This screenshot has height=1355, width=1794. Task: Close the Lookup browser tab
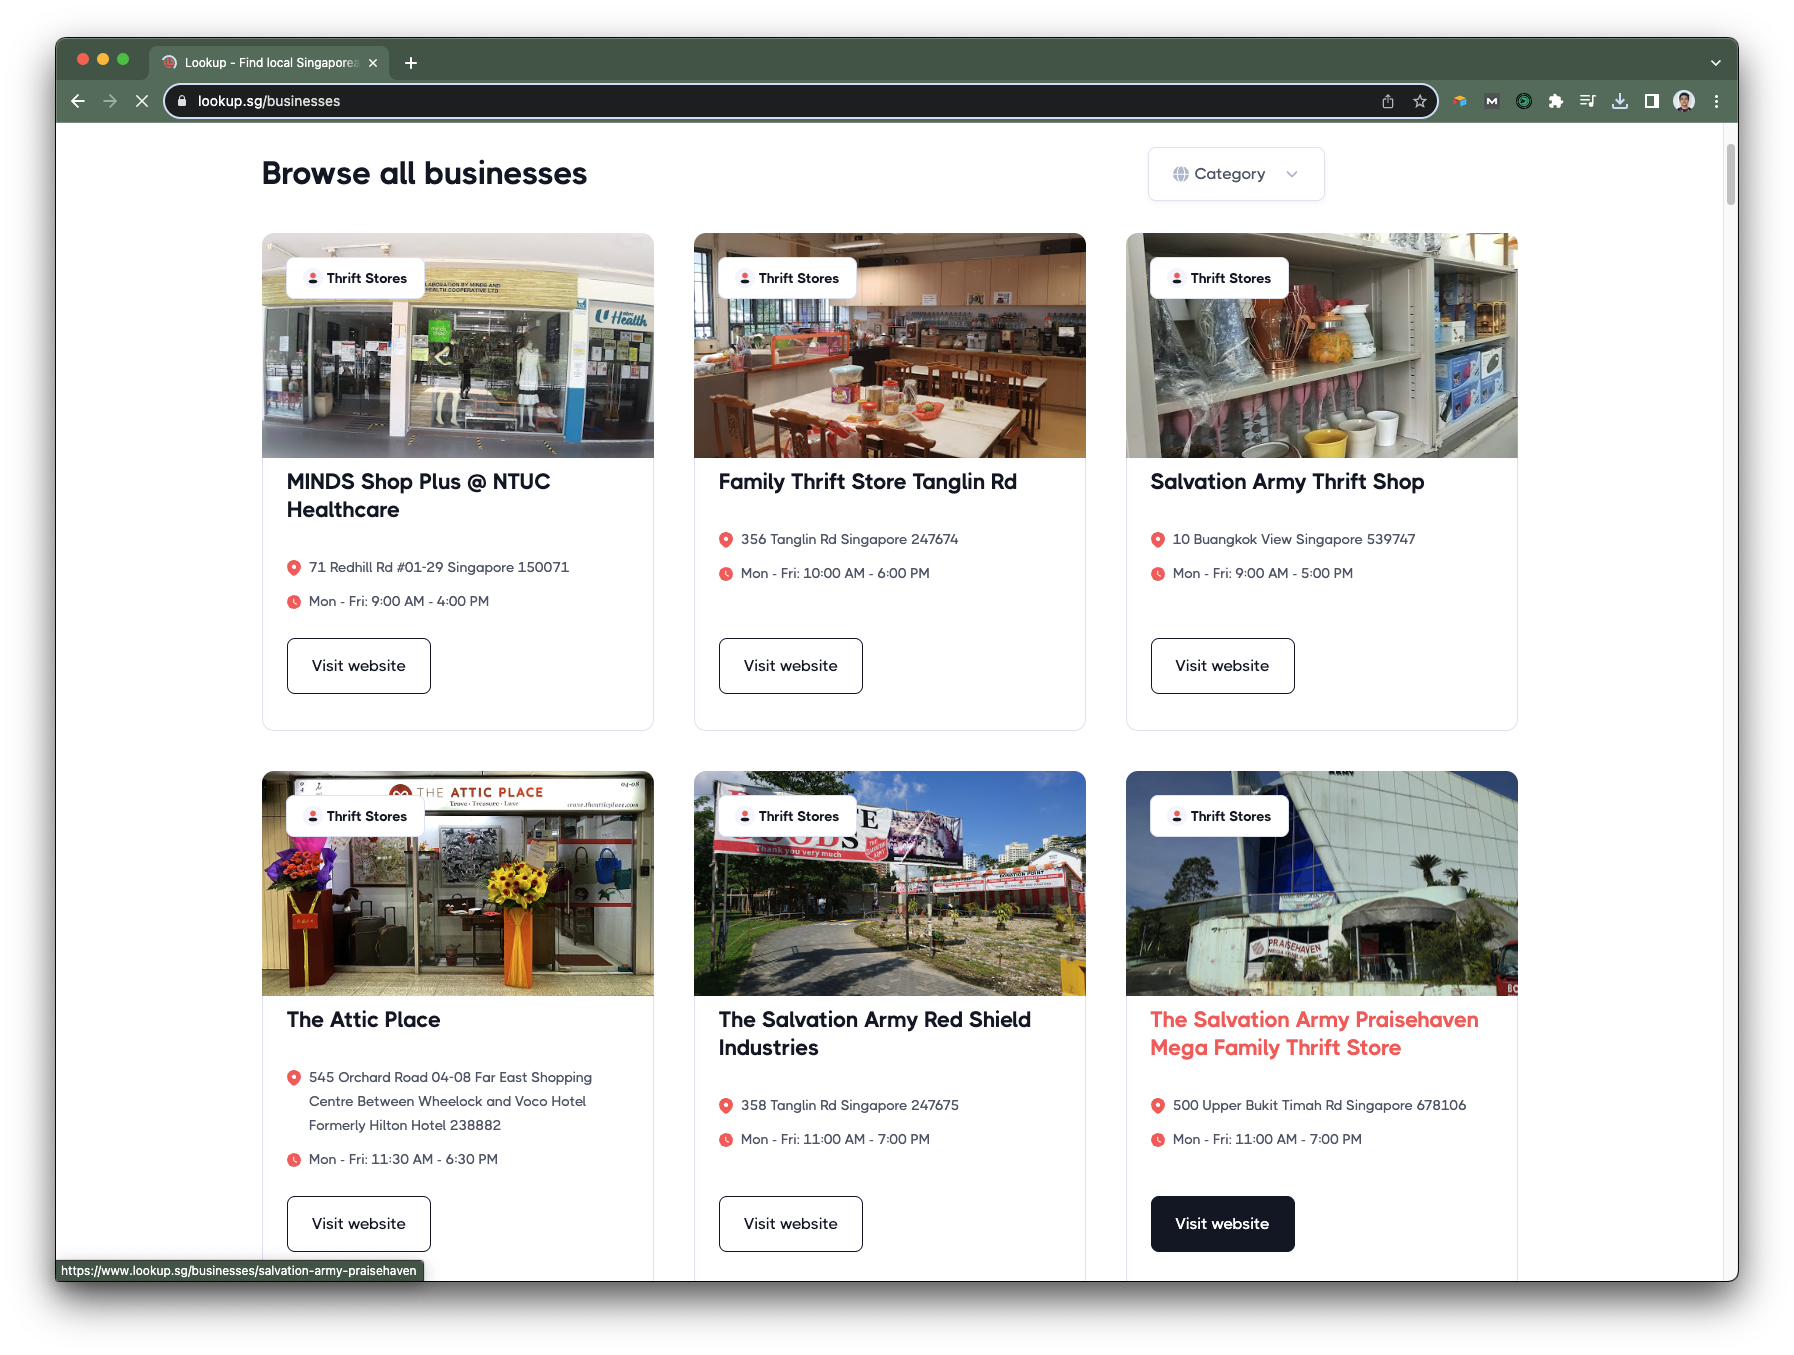pyautogui.click(x=373, y=63)
